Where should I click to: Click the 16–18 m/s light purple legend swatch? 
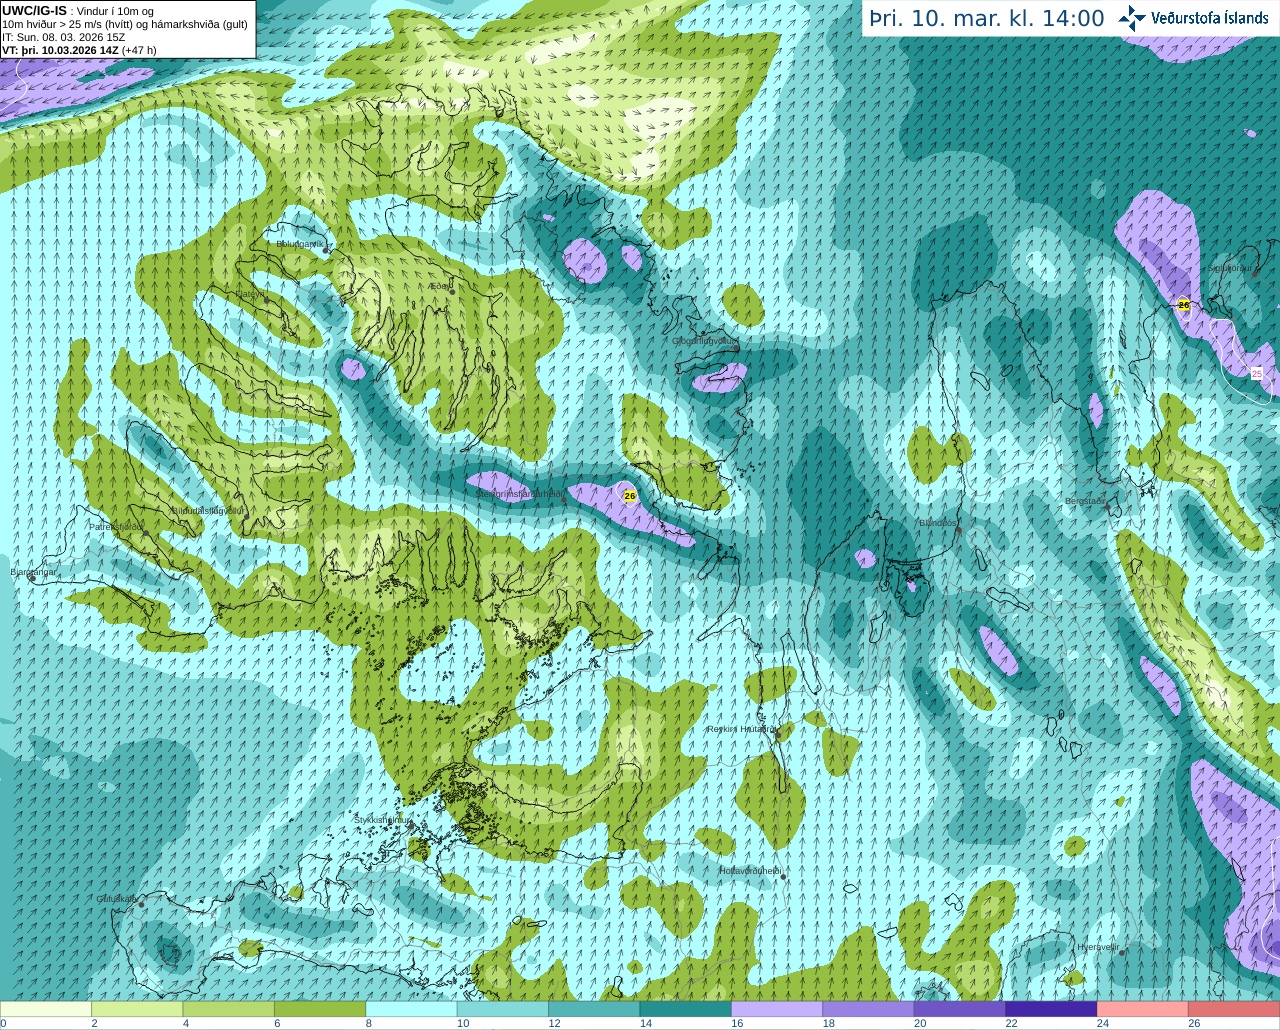pyautogui.click(x=777, y=1009)
